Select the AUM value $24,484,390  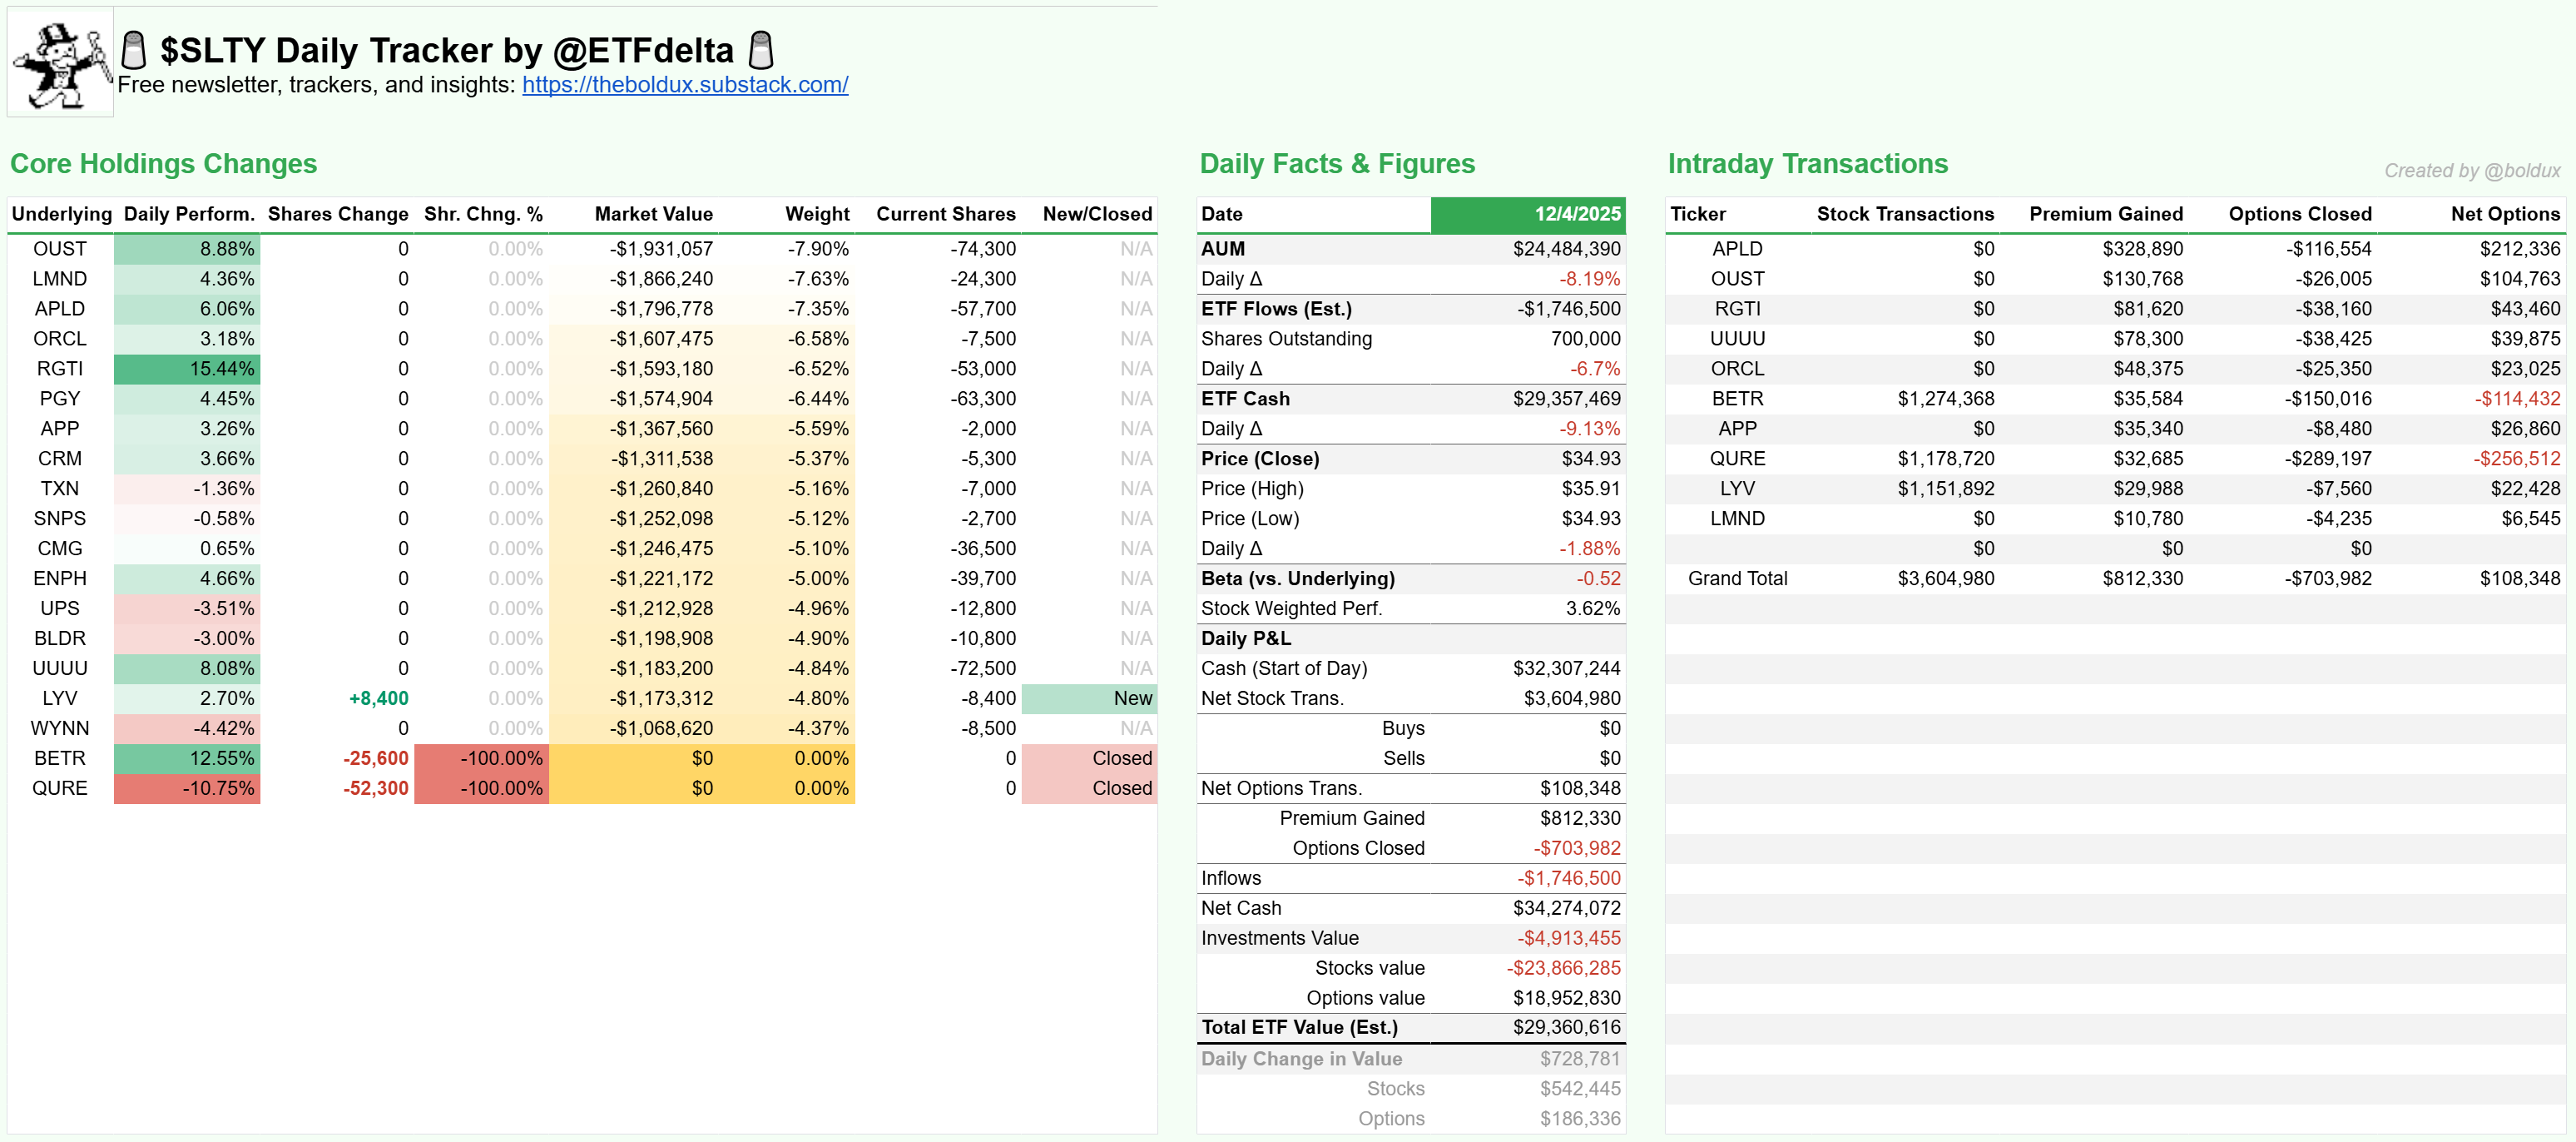click(x=1566, y=249)
